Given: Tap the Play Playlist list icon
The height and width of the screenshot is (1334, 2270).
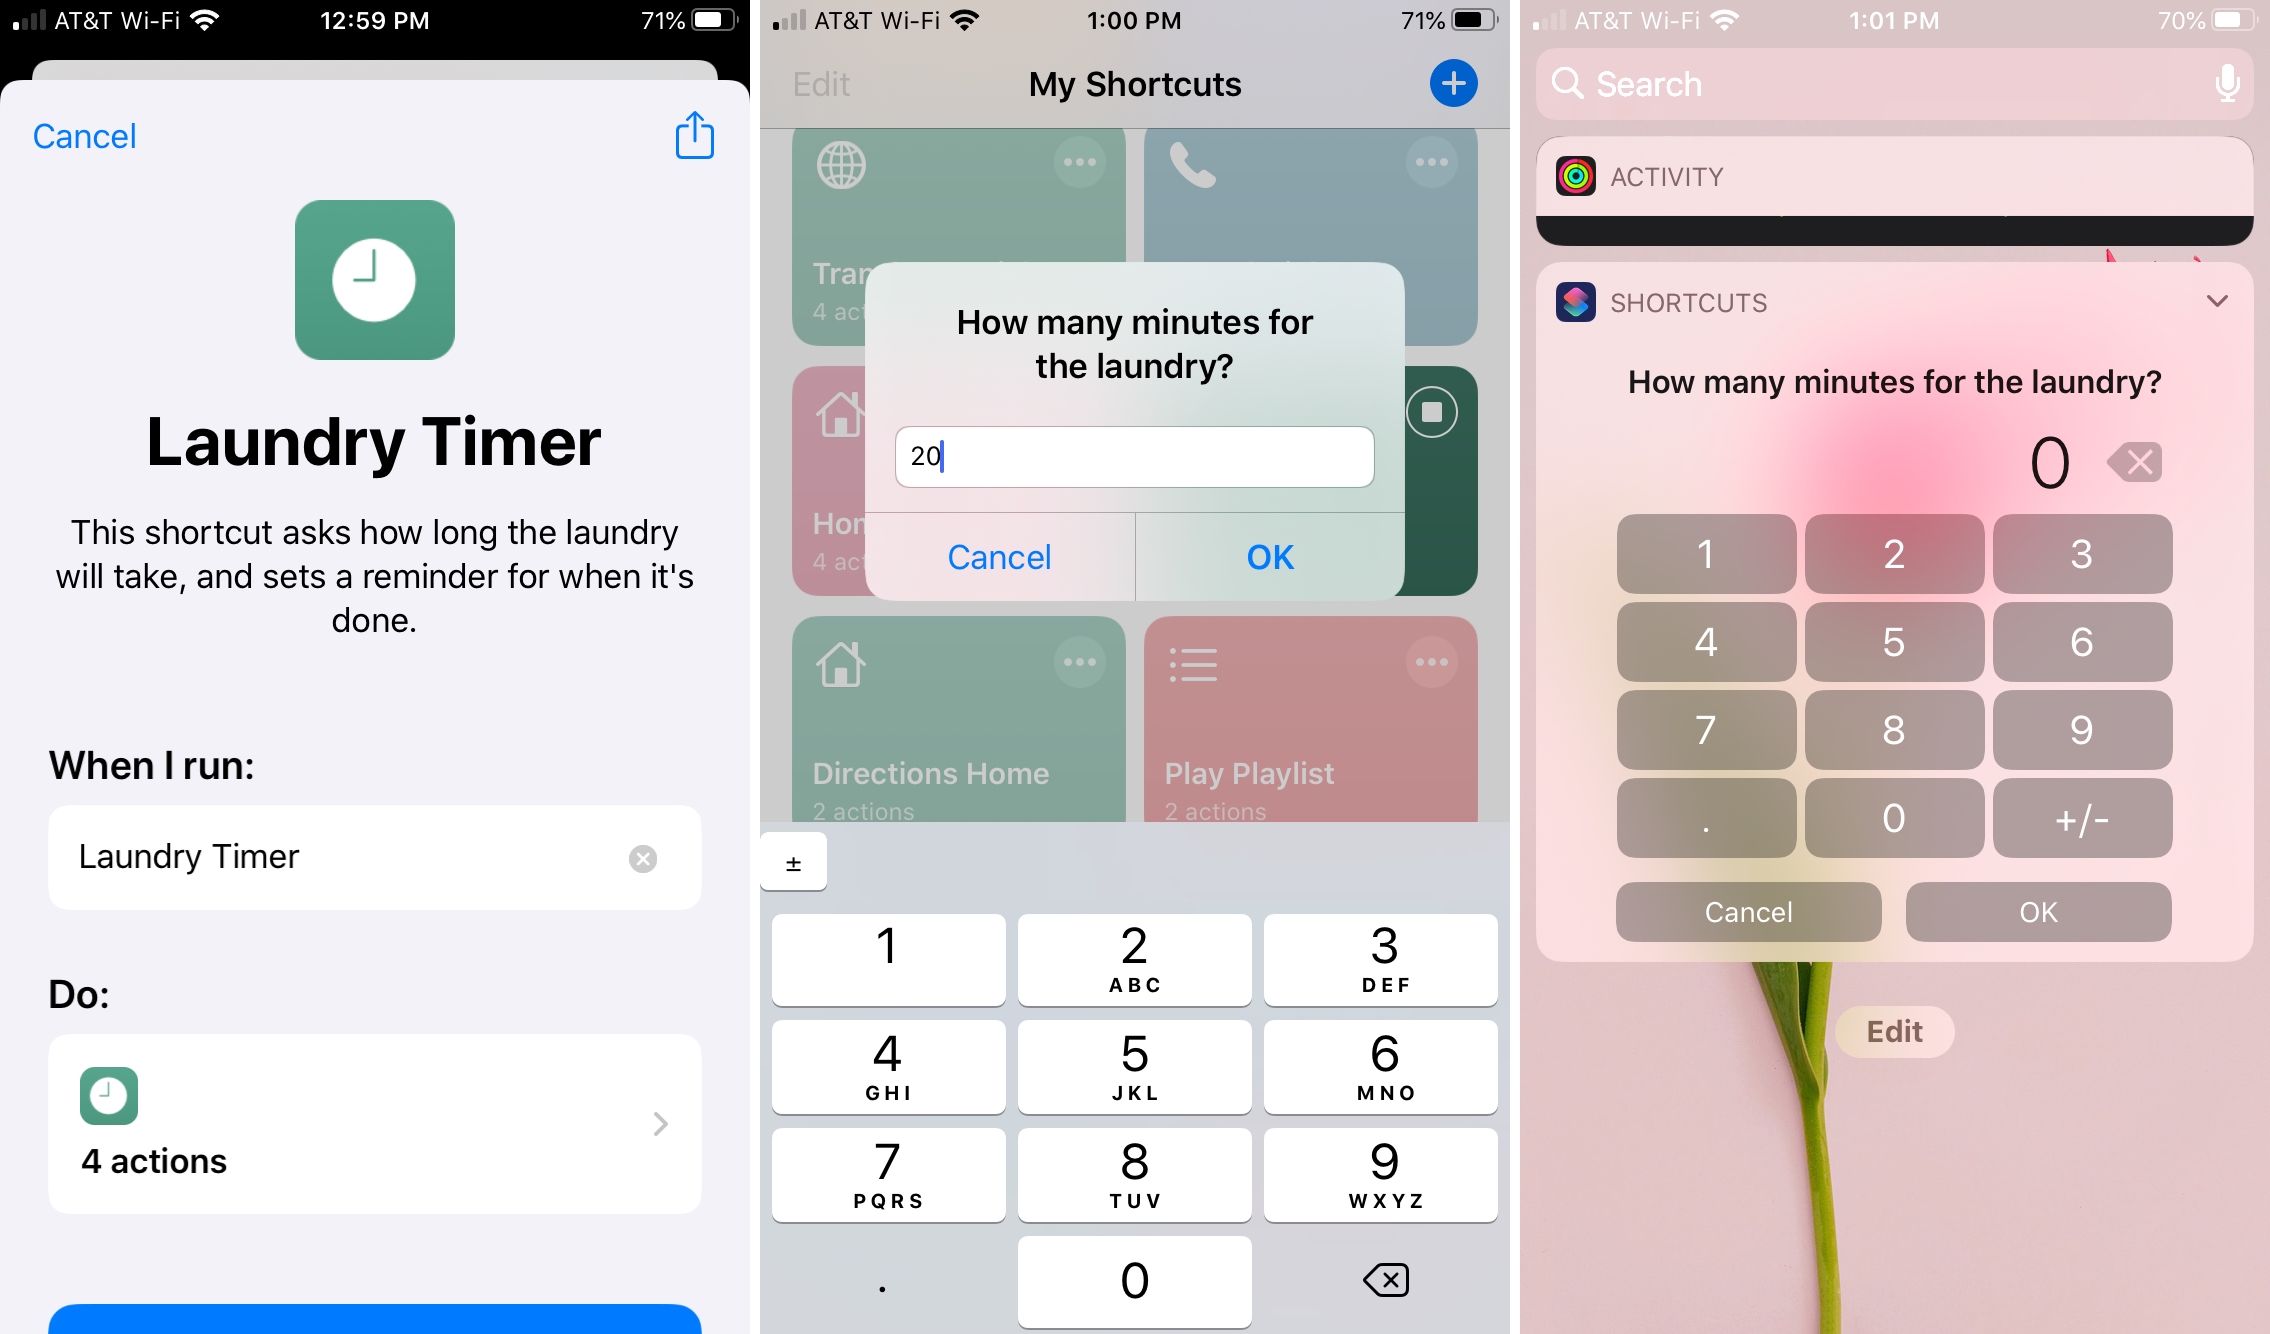Looking at the screenshot, I should pos(1192,664).
